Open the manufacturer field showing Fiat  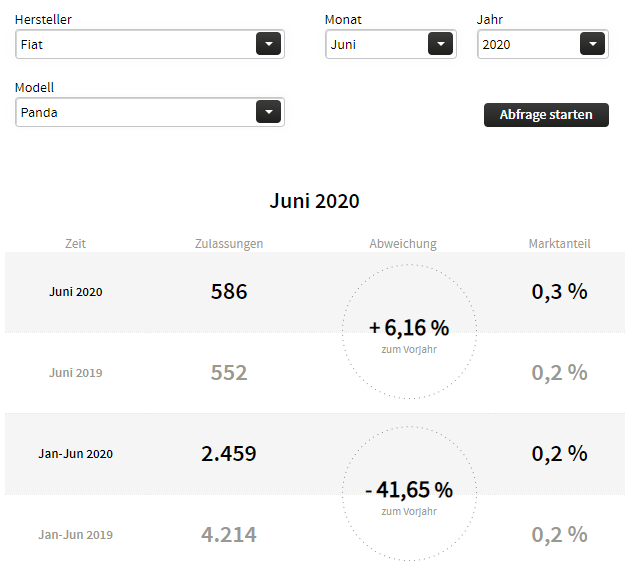pyautogui.click(x=136, y=44)
